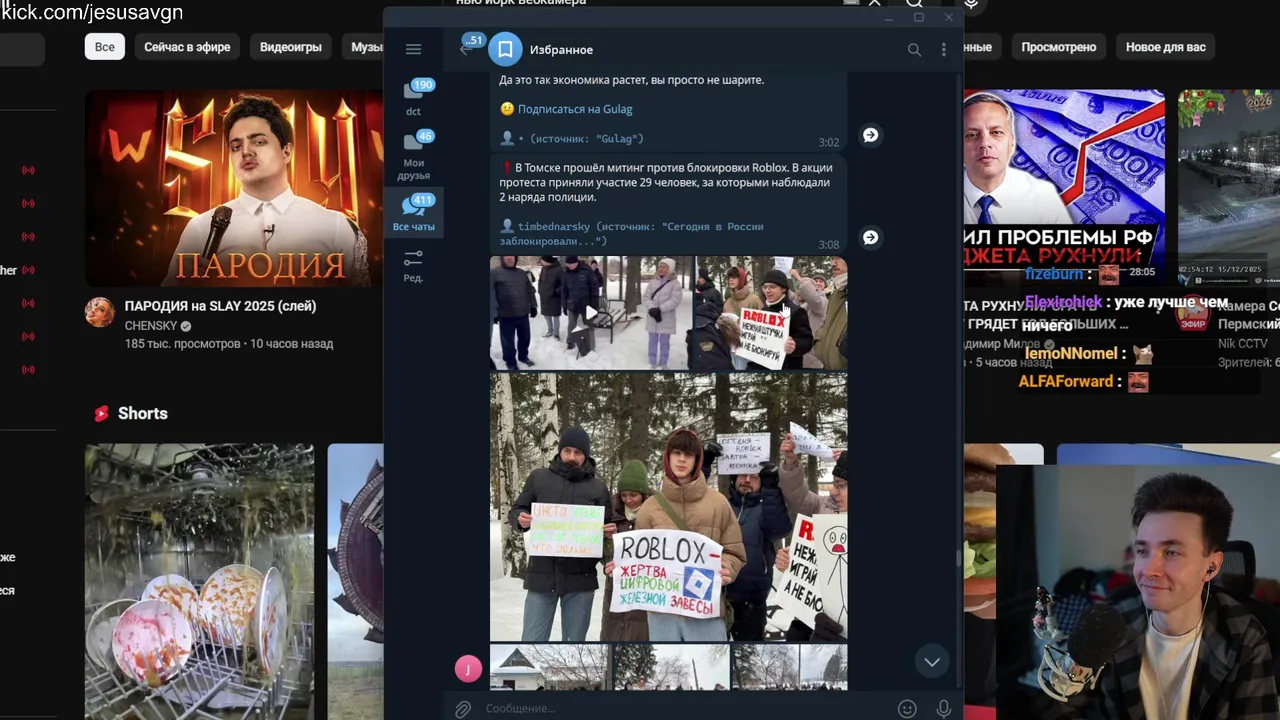Play the protest video in the Telegram post
This screenshot has height=720, width=1280.
590,313
